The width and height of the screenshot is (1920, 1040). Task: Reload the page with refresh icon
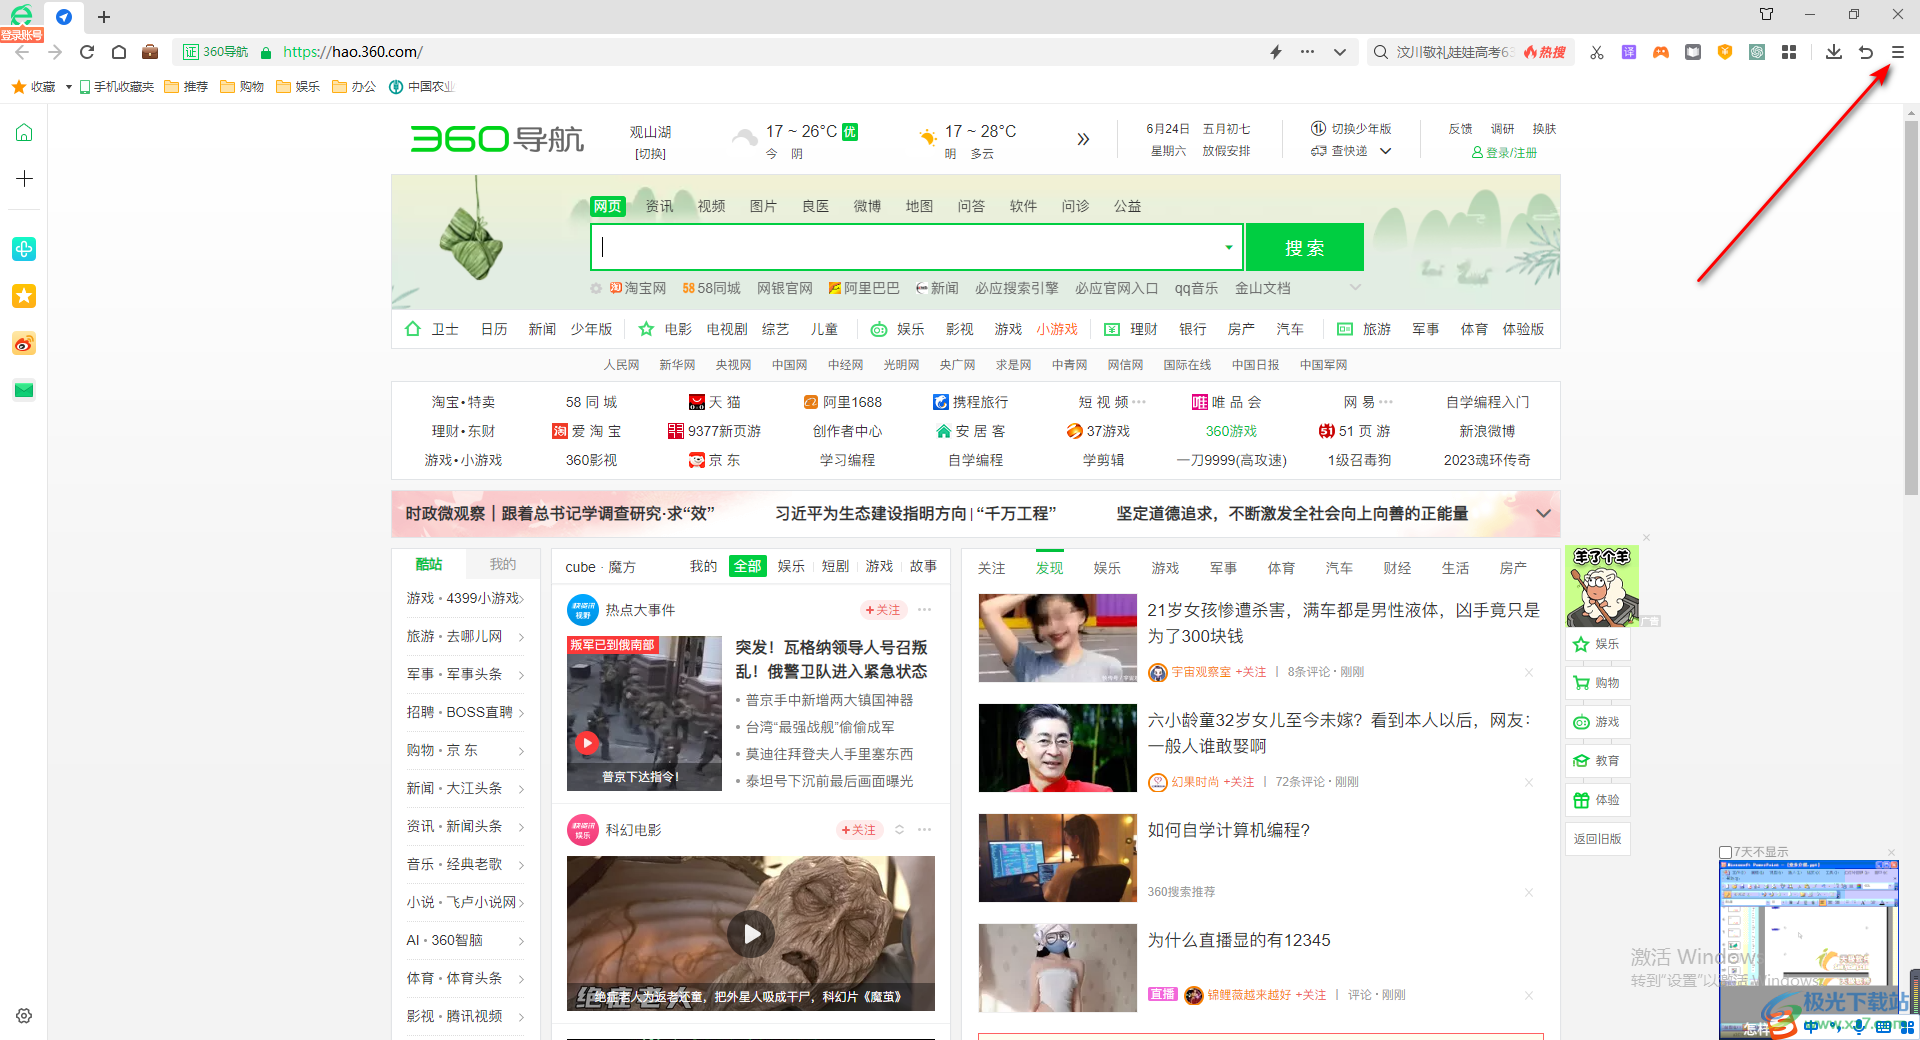coord(87,52)
